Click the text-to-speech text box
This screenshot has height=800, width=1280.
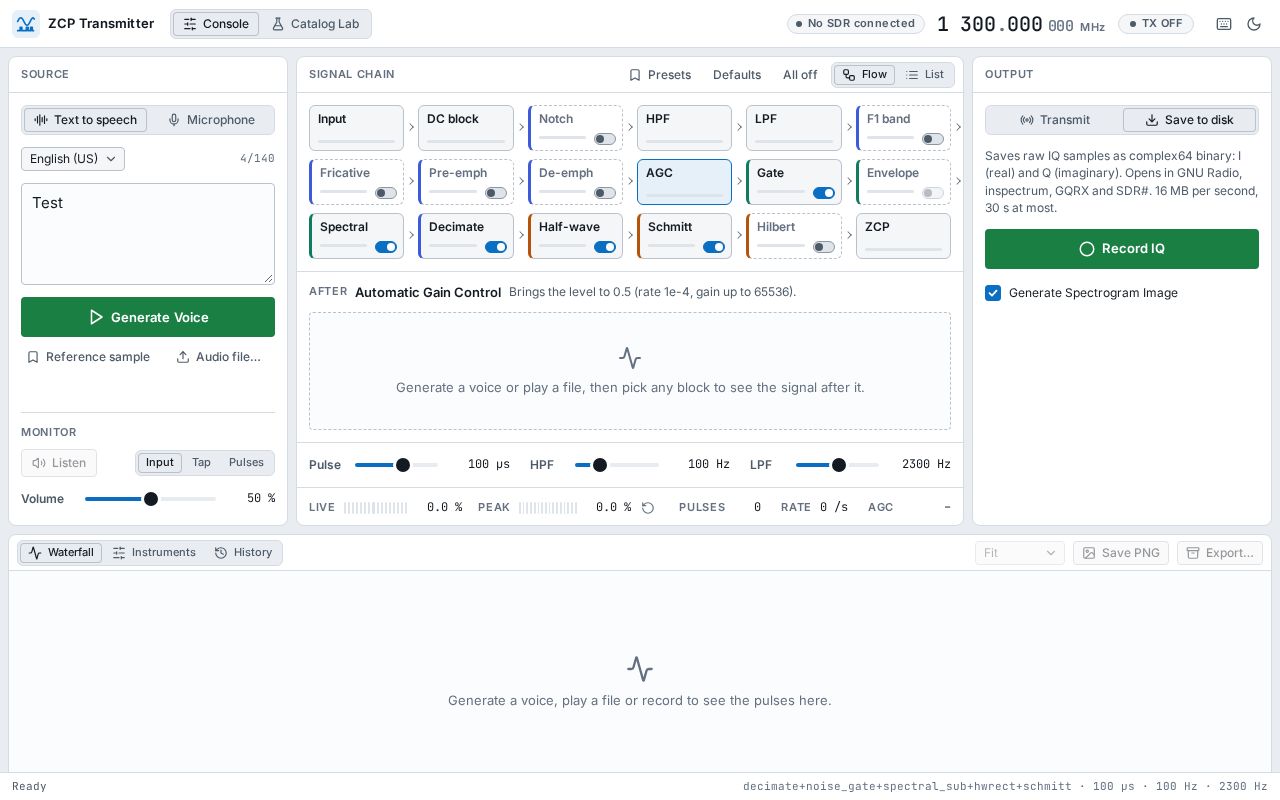tap(148, 234)
